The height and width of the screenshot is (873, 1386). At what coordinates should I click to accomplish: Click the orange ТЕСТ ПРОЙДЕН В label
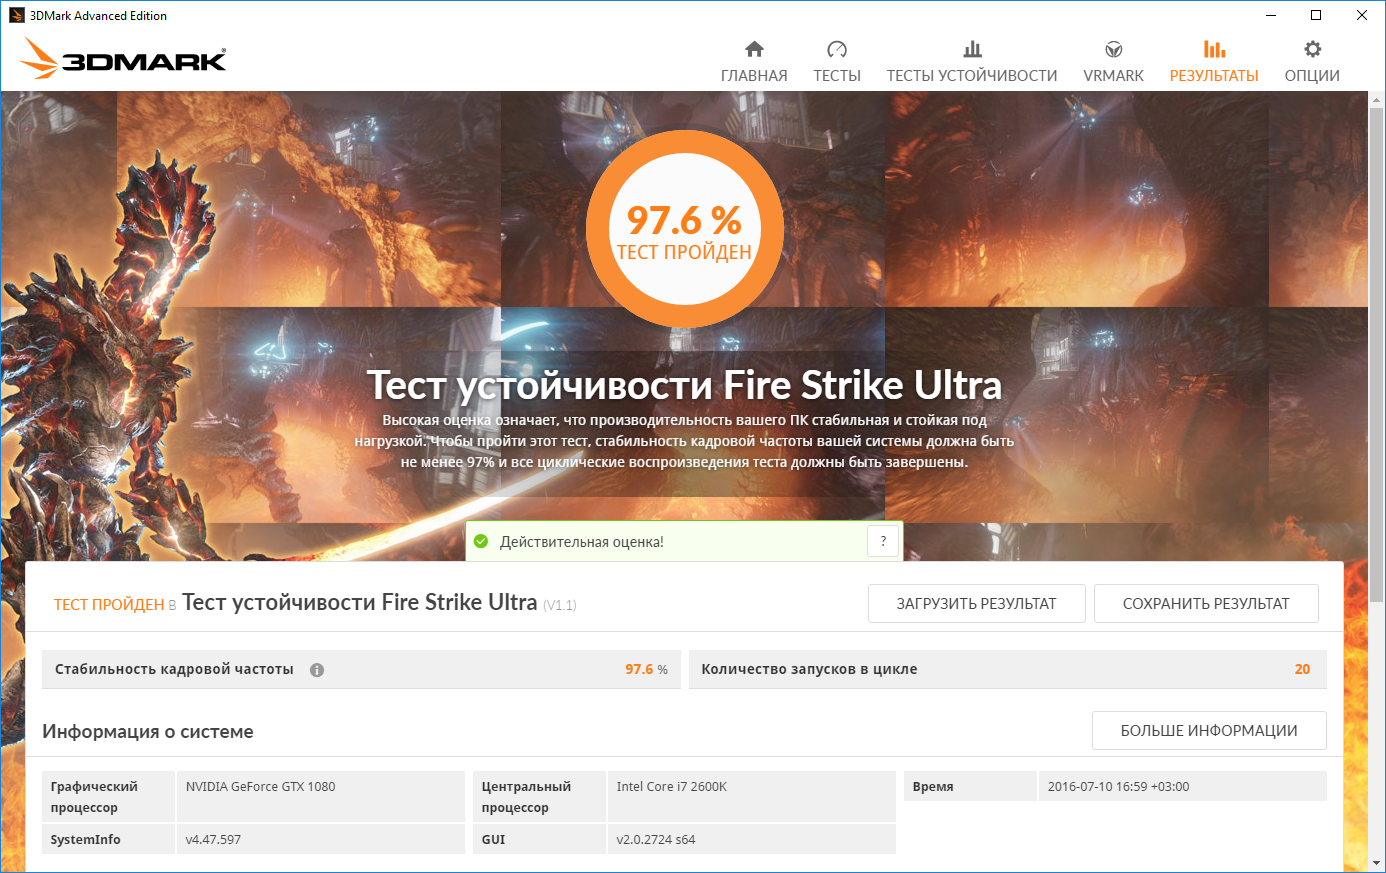click(x=115, y=605)
